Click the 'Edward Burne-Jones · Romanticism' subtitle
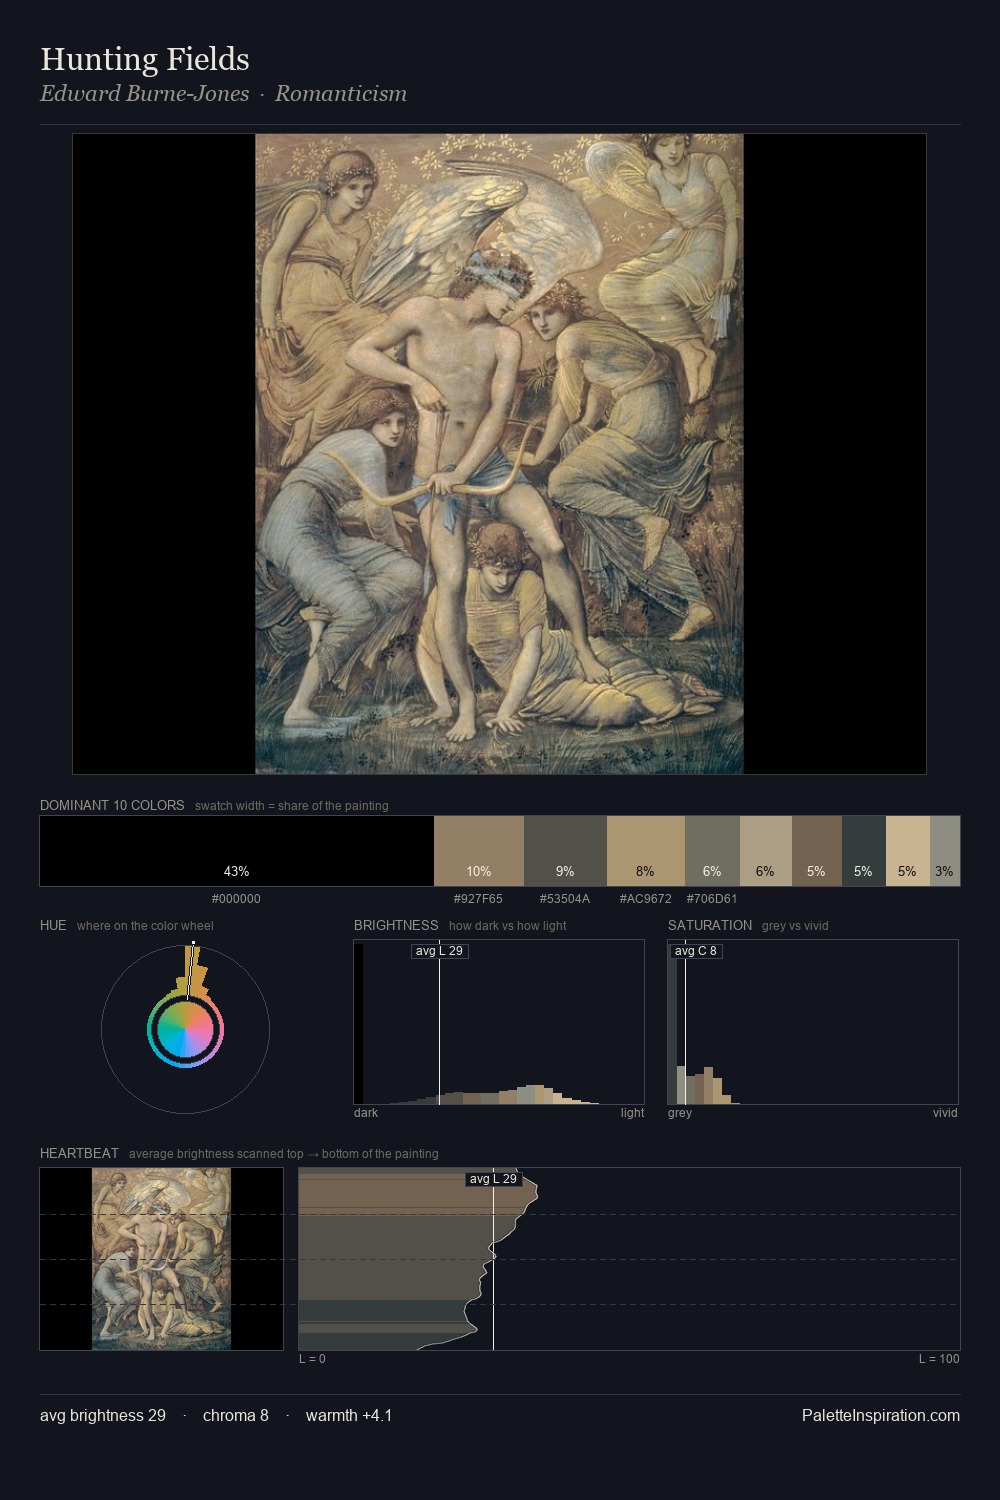 223,94
